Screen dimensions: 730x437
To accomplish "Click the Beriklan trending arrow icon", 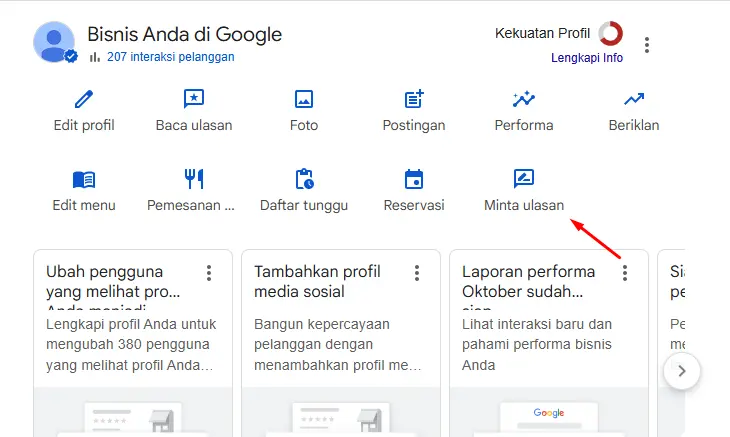I will [x=634, y=99].
